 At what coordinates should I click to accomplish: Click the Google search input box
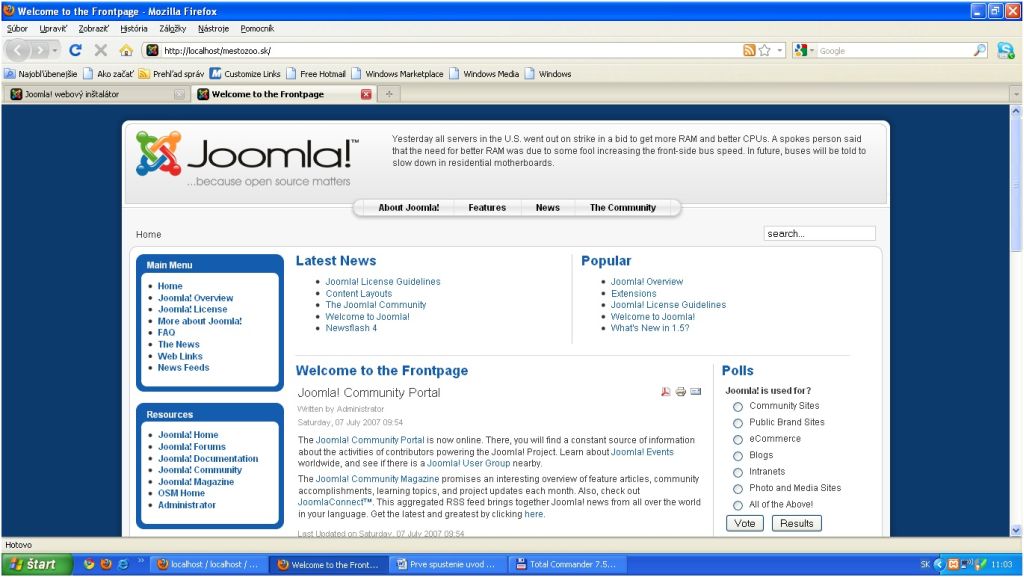click(x=894, y=50)
